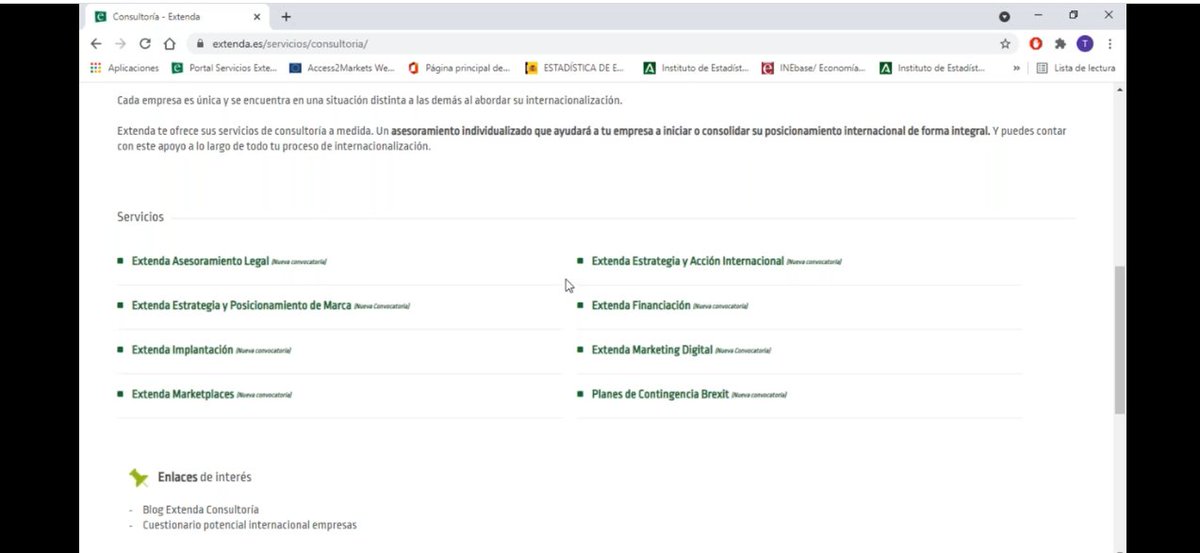
Task: Reload the page with the refresh icon
Action: click(x=145, y=44)
